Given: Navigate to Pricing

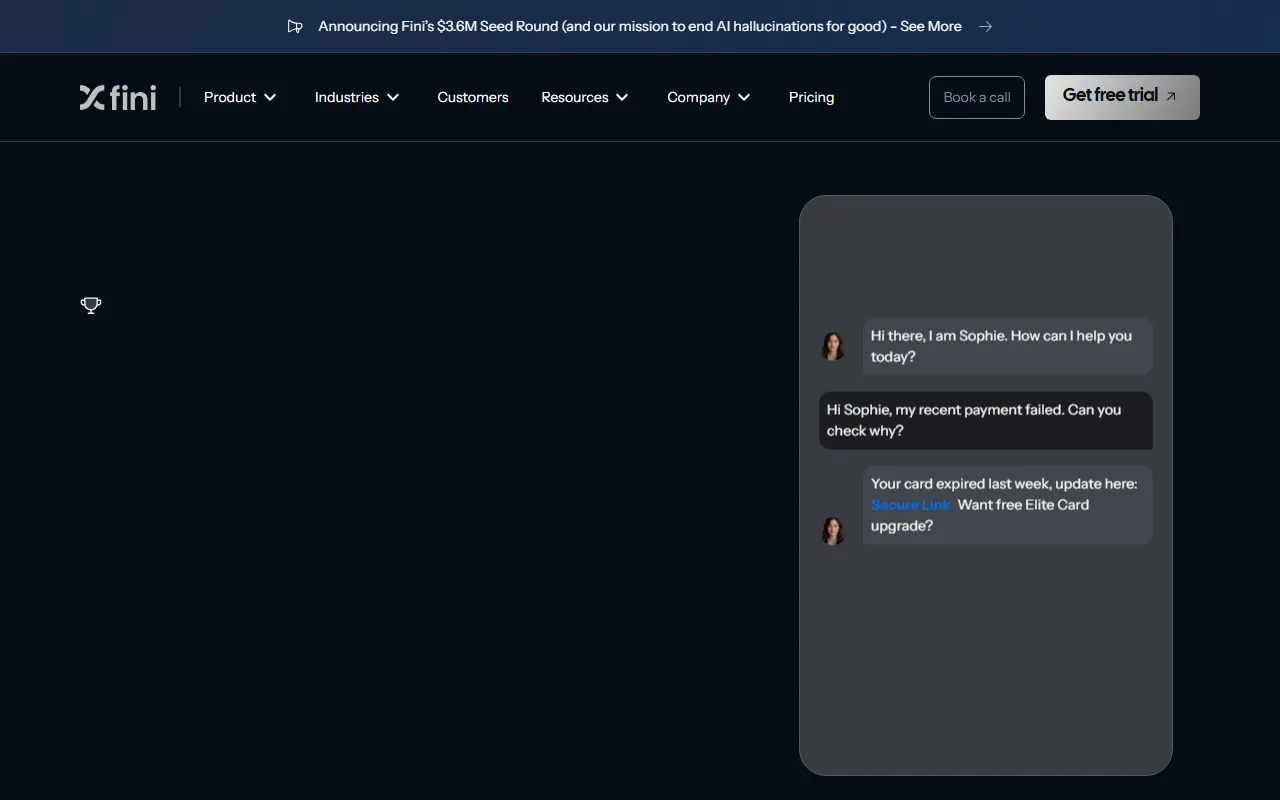Looking at the screenshot, I should (811, 97).
